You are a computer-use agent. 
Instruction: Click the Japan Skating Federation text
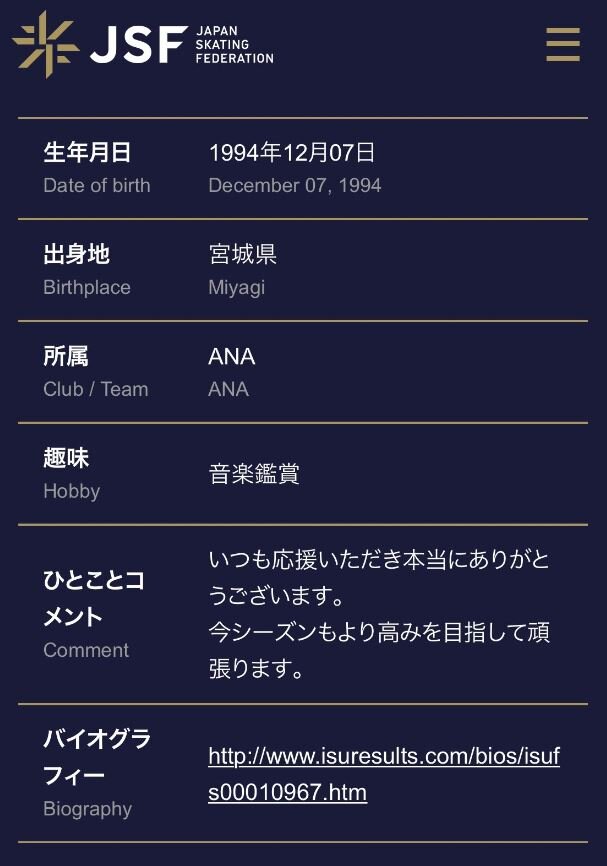(x=234, y=45)
